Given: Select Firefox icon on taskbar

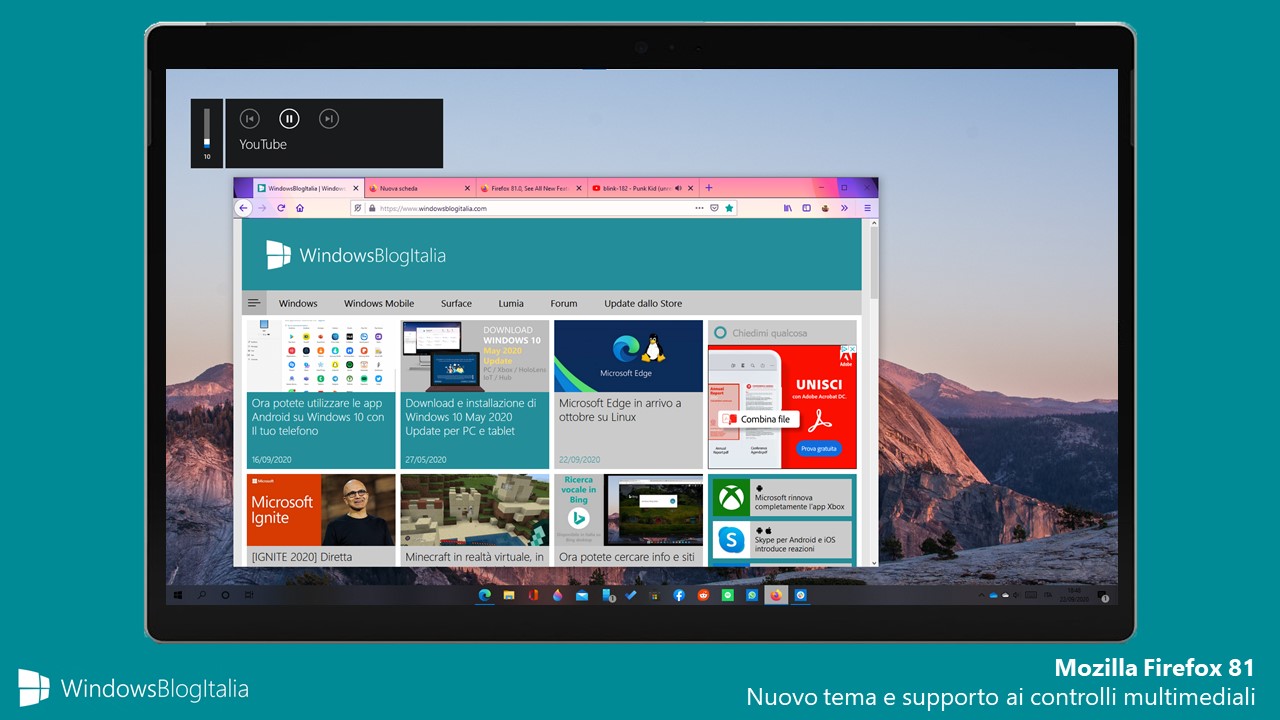Looking at the screenshot, I should 776,595.
